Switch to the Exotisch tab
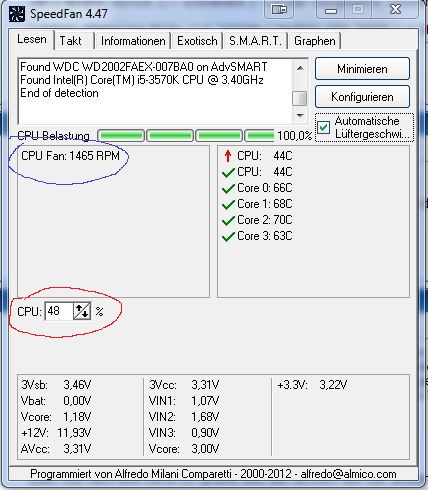 pos(197,41)
